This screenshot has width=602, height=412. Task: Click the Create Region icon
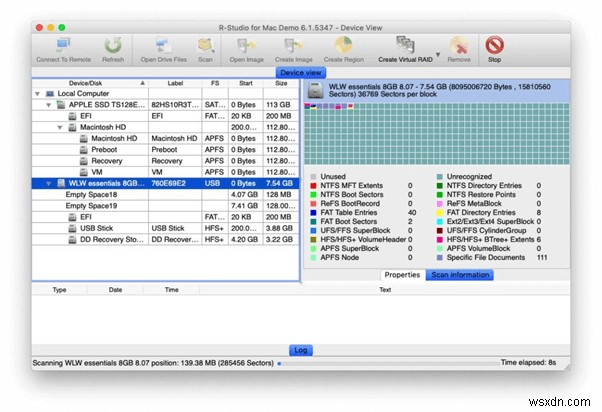[x=344, y=45]
